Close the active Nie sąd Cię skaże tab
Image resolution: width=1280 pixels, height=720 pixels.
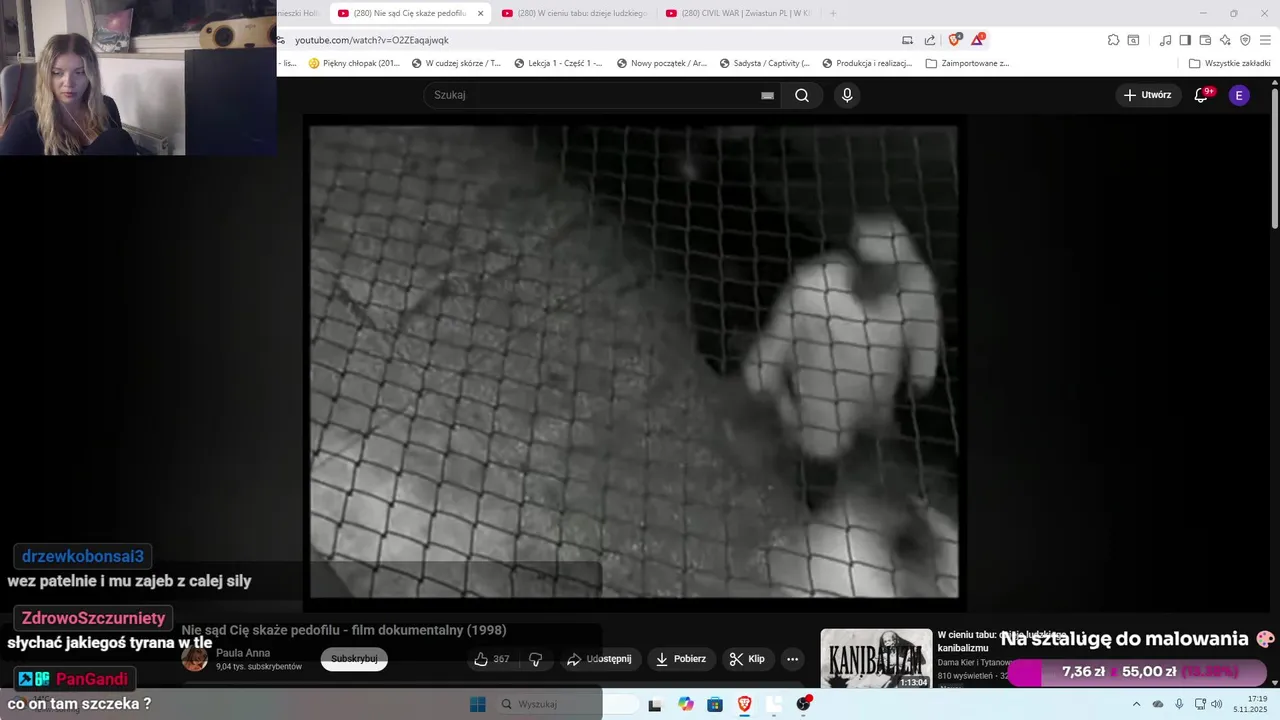tap(480, 13)
